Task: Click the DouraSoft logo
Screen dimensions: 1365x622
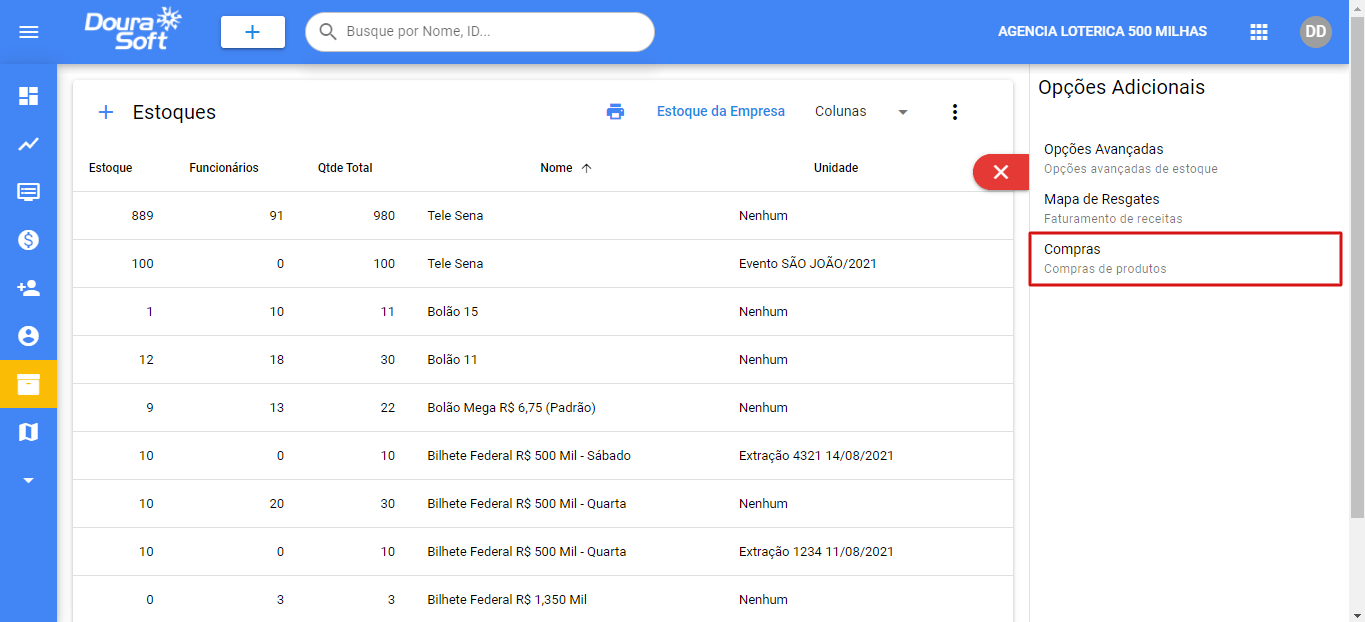Action: pyautogui.click(x=132, y=29)
